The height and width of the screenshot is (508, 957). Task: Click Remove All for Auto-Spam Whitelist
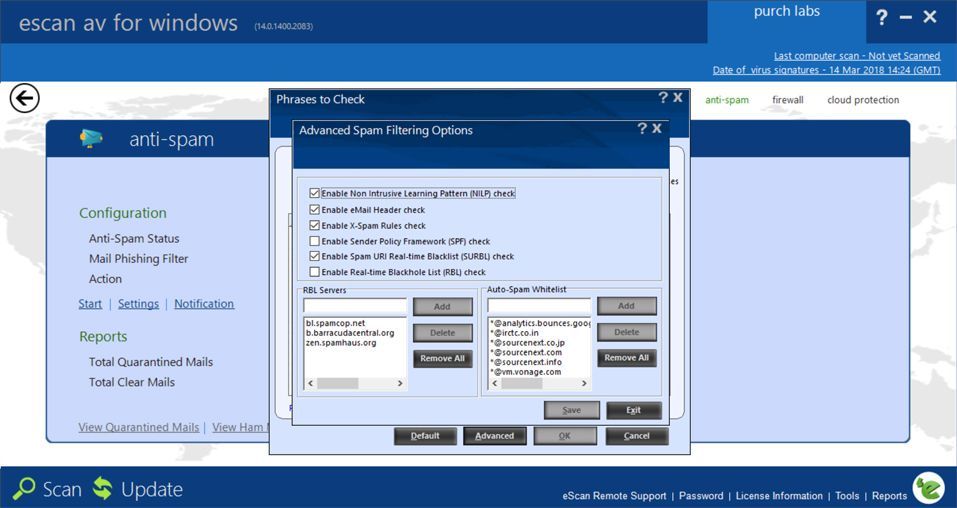(627, 358)
